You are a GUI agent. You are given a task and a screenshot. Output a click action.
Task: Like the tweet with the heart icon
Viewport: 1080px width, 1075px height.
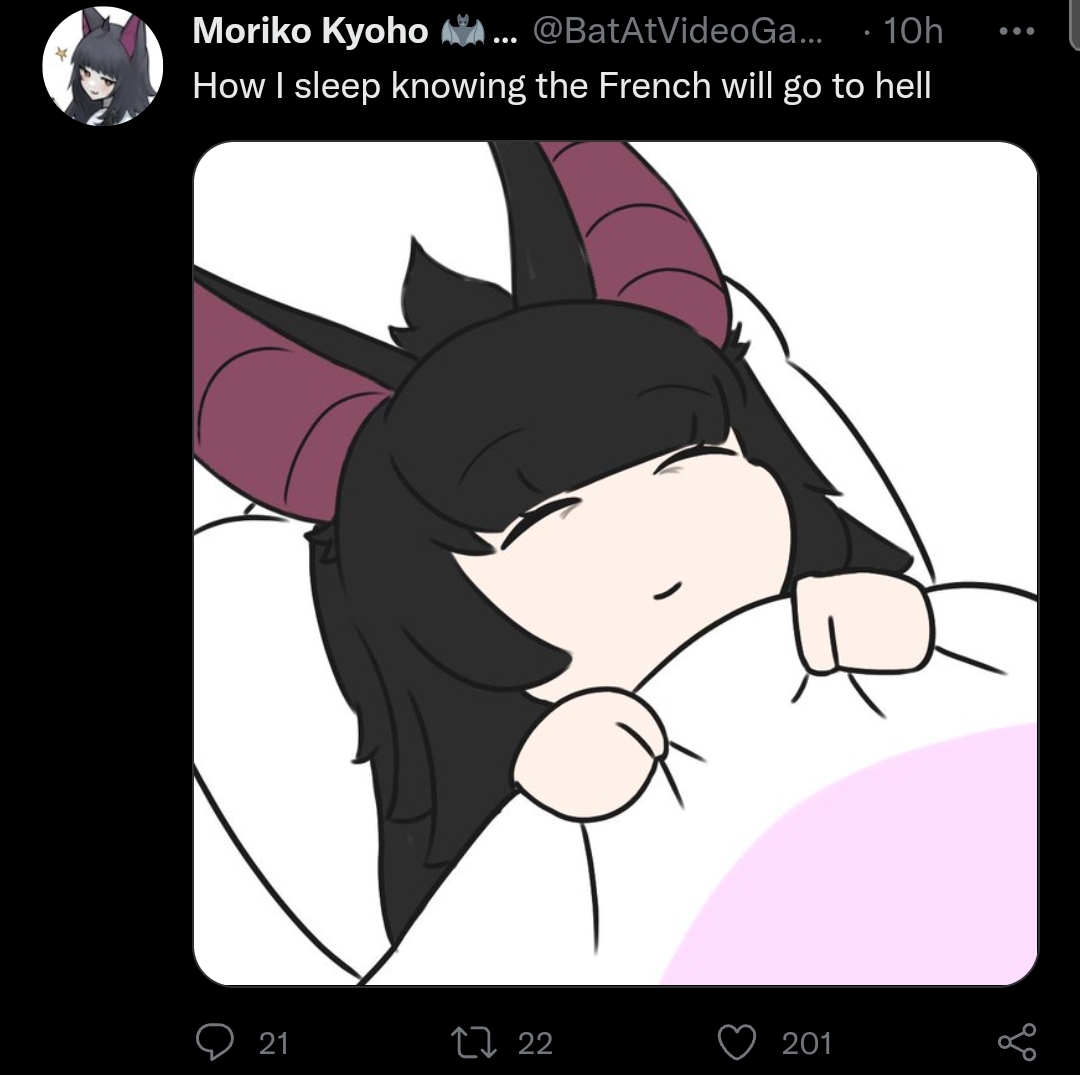coord(737,1042)
